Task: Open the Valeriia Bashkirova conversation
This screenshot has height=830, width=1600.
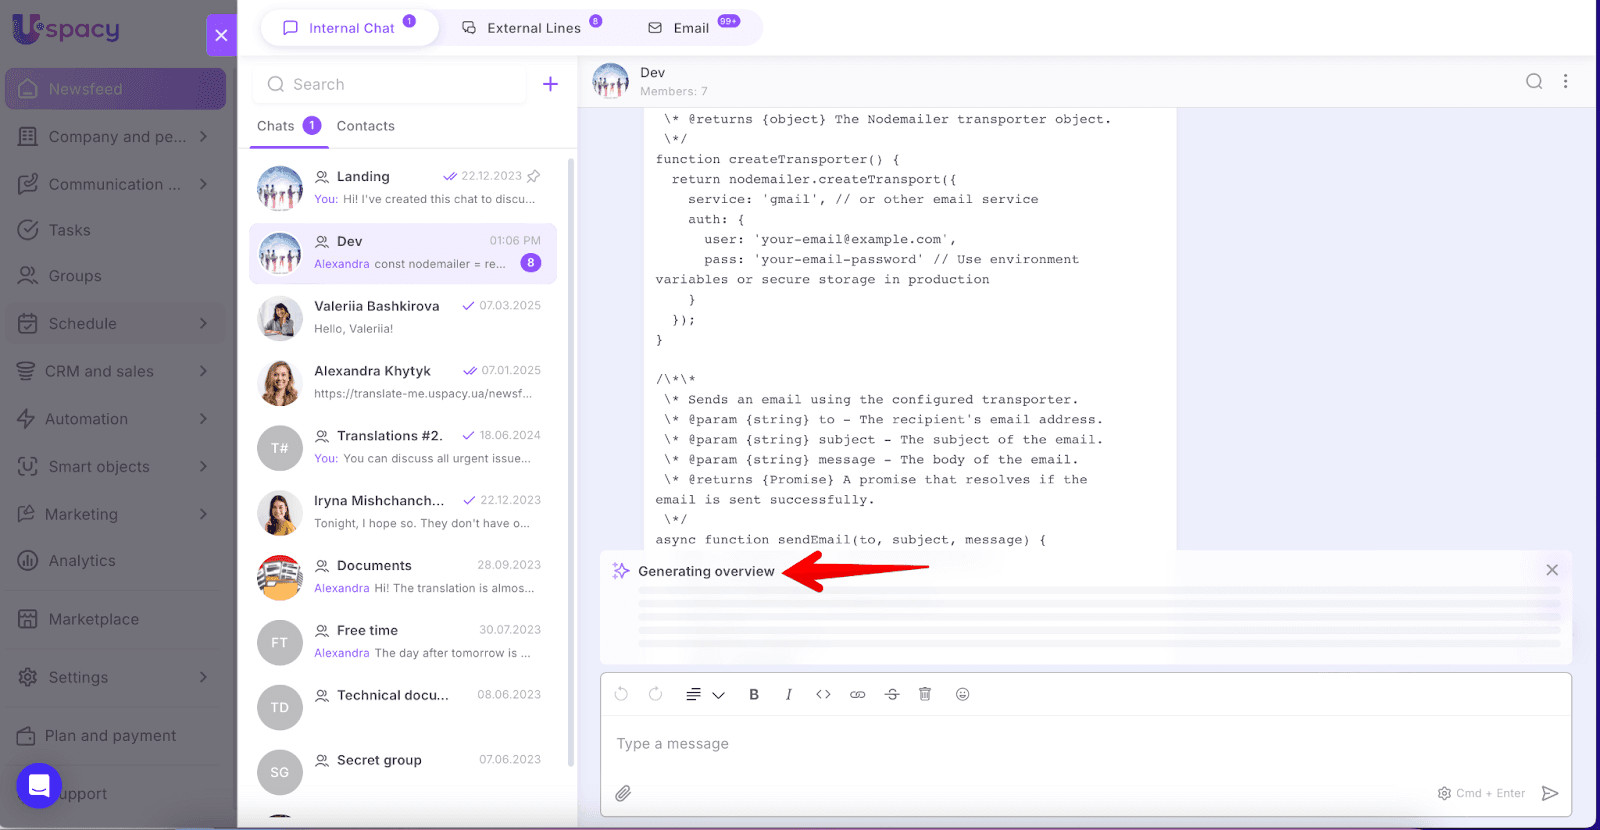Action: (402, 318)
